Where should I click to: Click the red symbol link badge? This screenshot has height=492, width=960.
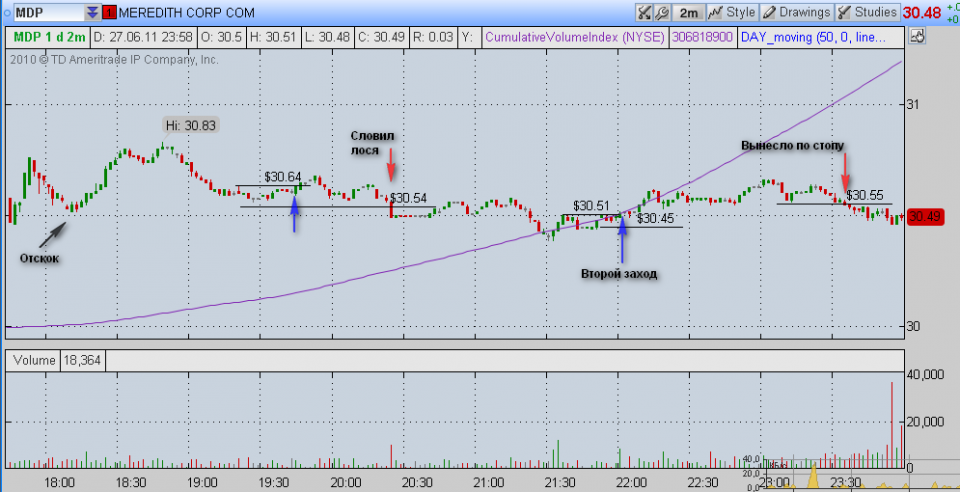click(x=109, y=13)
